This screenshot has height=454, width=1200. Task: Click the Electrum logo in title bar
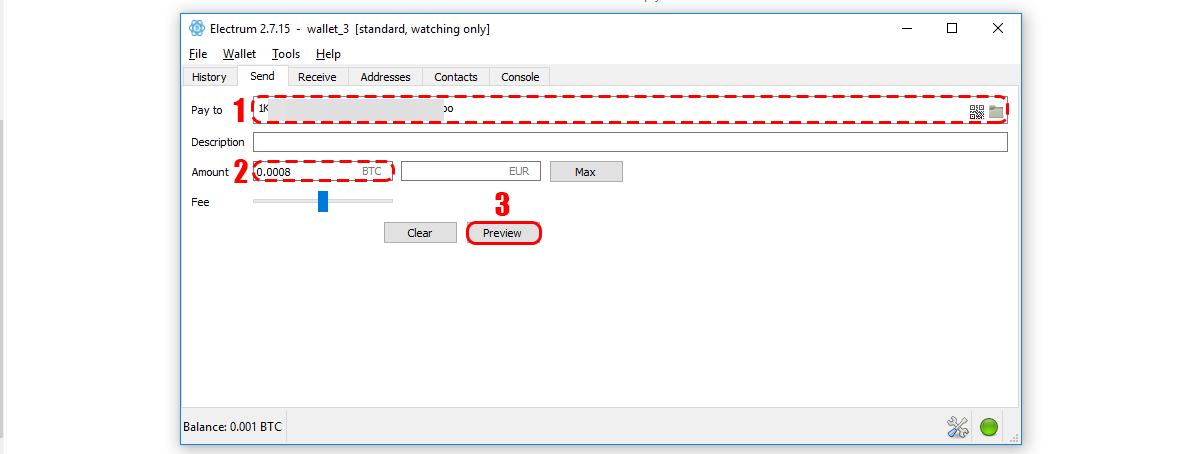coord(196,28)
